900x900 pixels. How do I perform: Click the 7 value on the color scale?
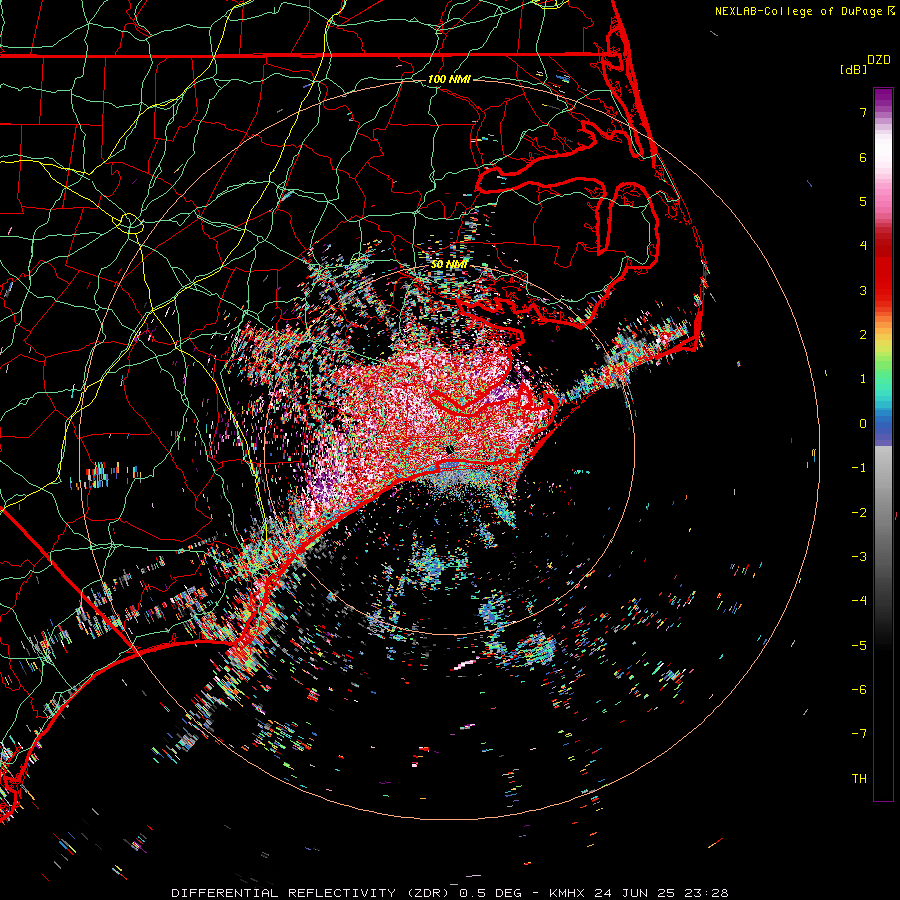coord(863,112)
